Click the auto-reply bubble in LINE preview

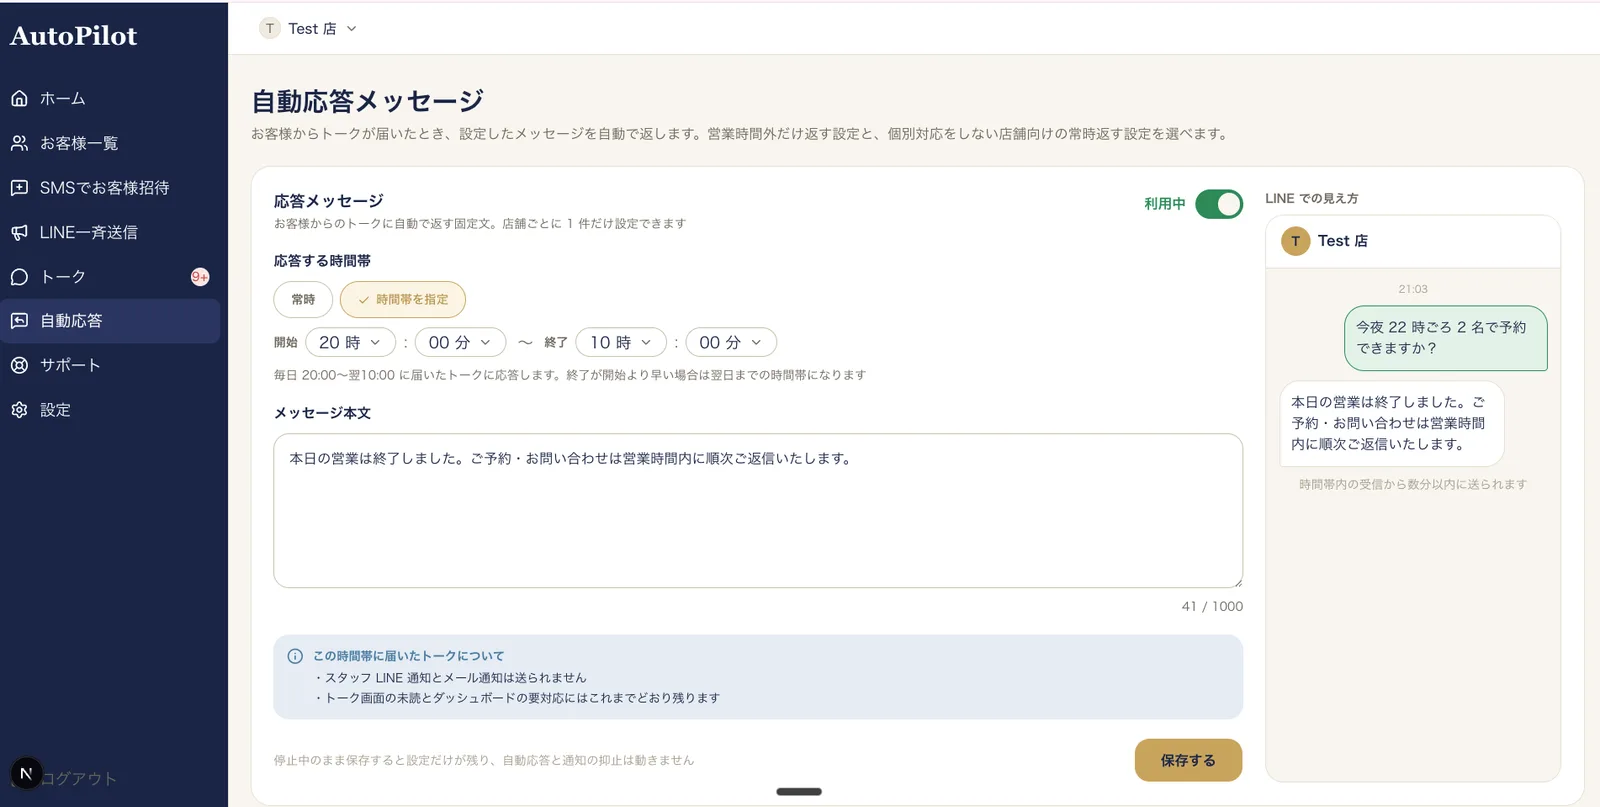pyautogui.click(x=1392, y=423)
